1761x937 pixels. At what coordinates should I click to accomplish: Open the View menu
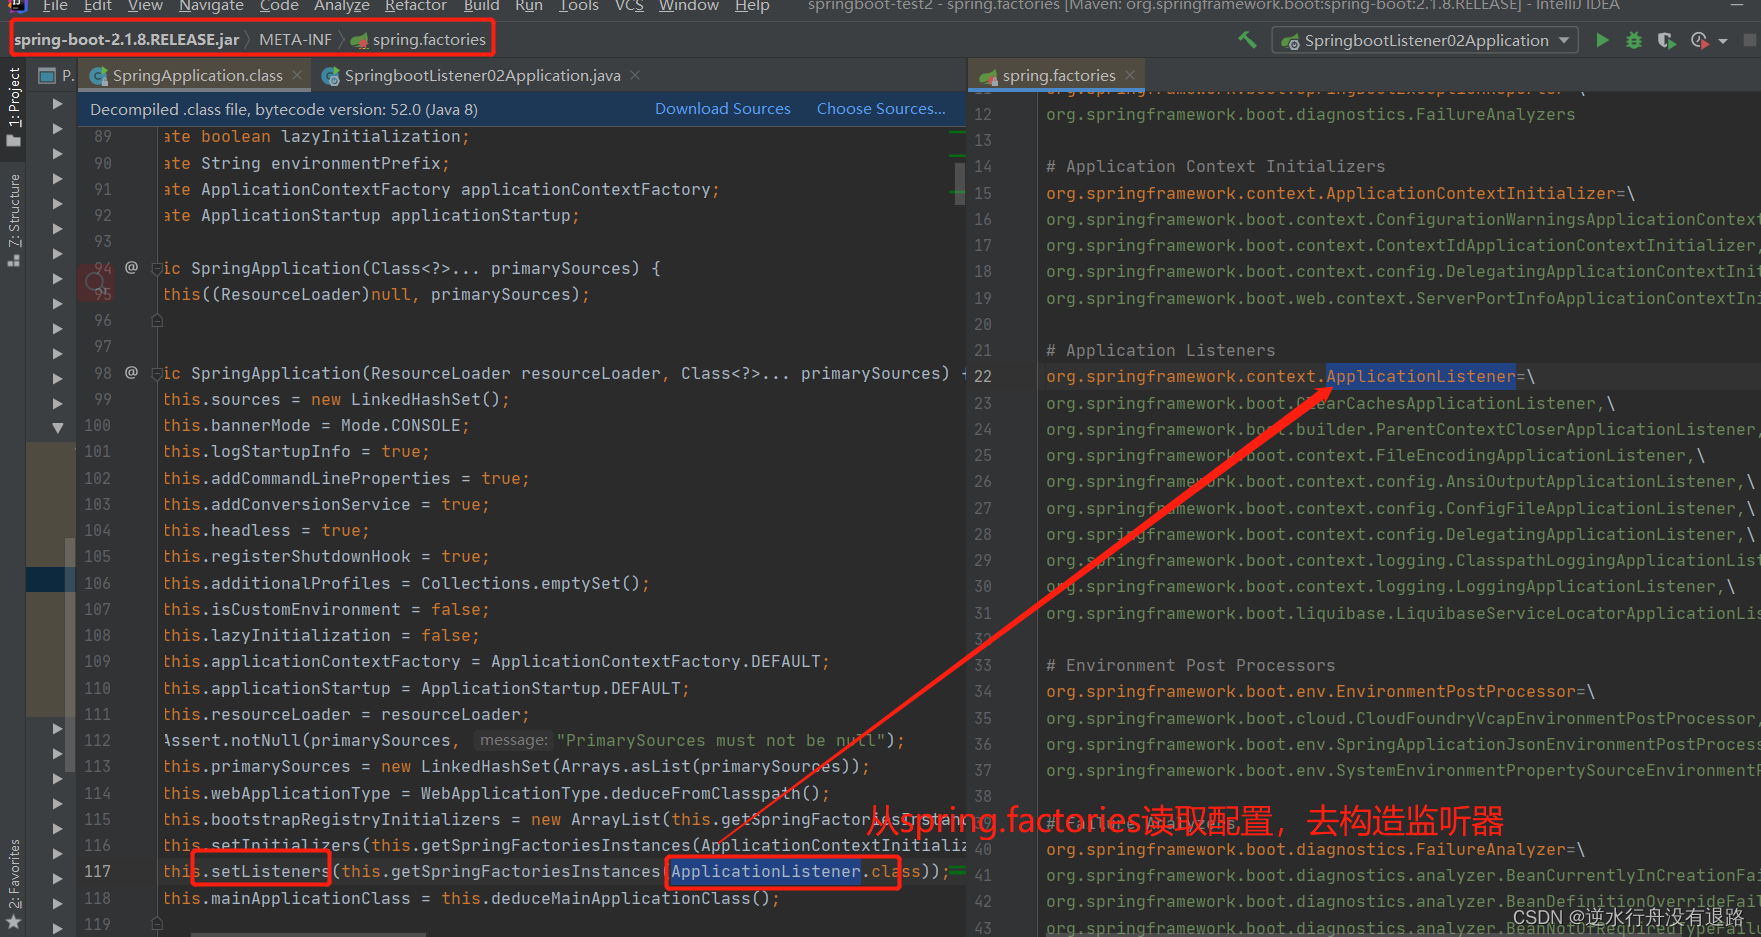(x=145, y=6)
